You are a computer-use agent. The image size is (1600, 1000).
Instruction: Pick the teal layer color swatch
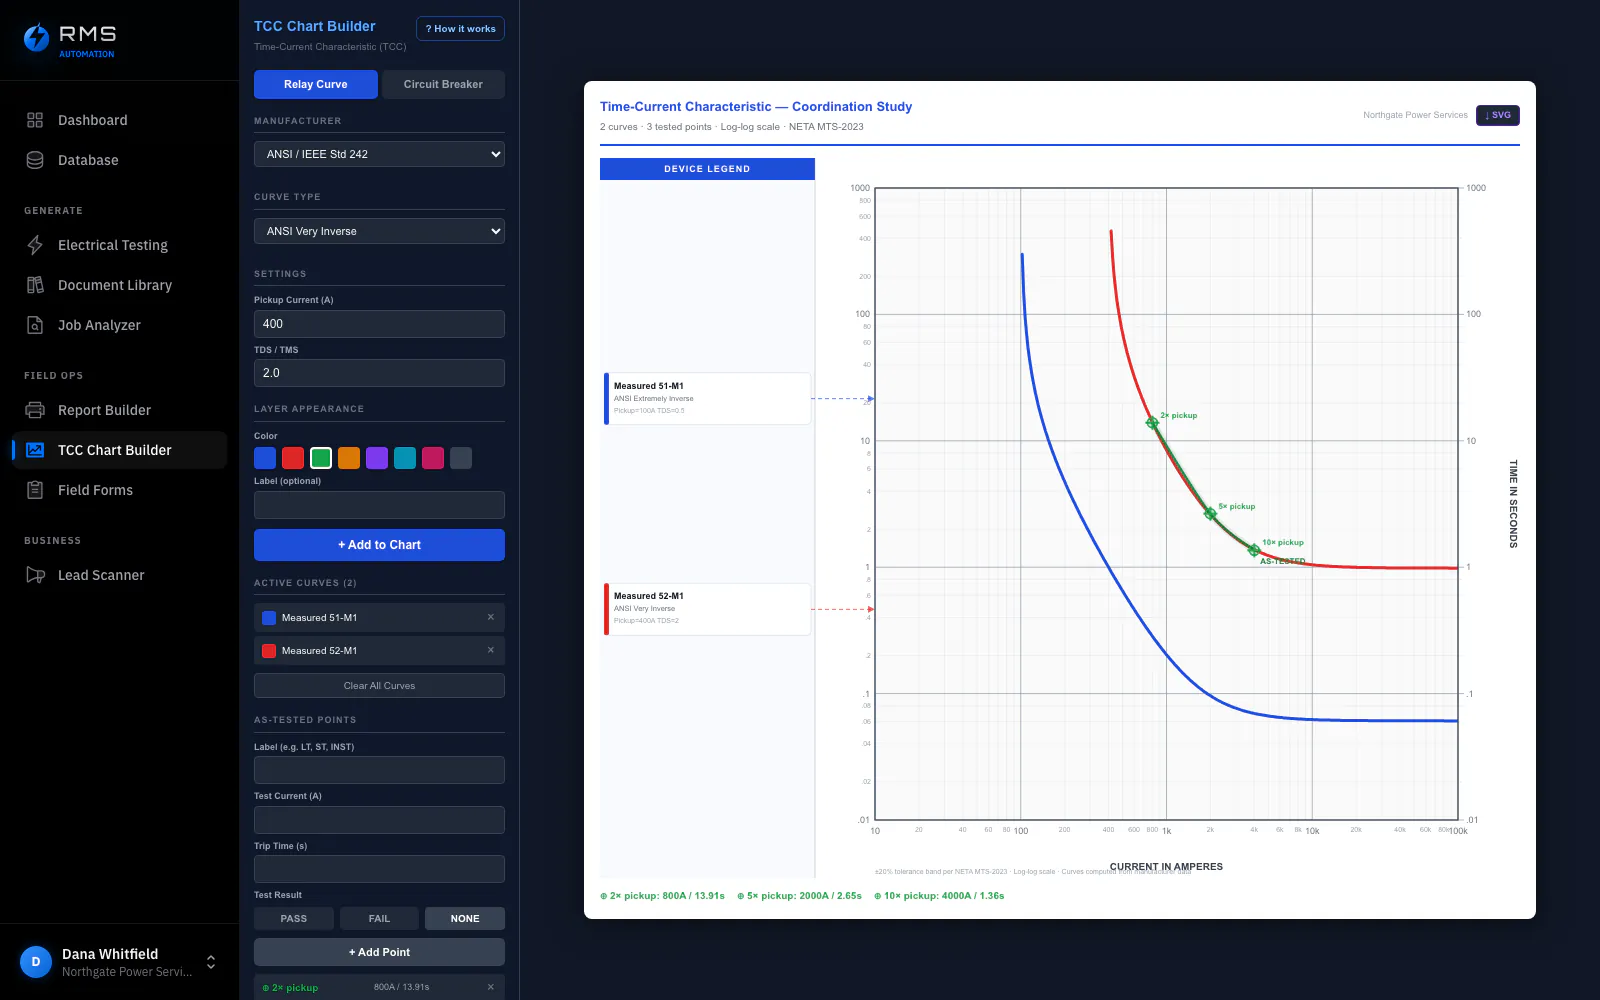[x=405, y=458]
